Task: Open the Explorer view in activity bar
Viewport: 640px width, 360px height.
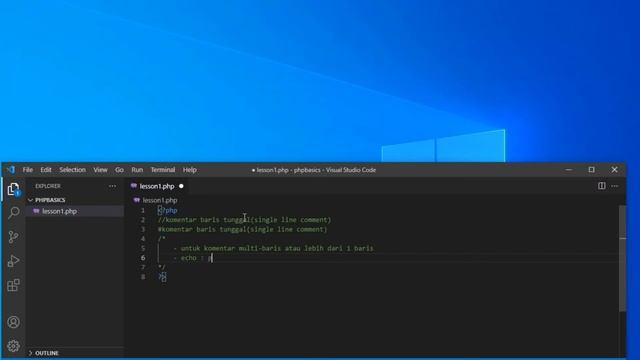Action: (13, 189)
